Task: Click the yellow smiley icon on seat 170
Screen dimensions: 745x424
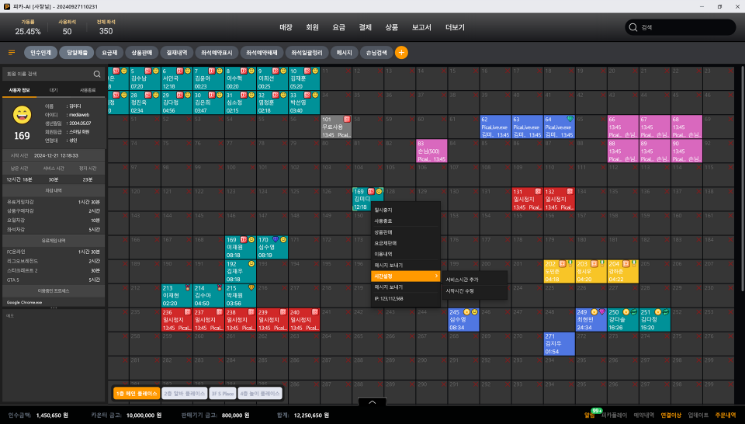Action: (283, 240)
